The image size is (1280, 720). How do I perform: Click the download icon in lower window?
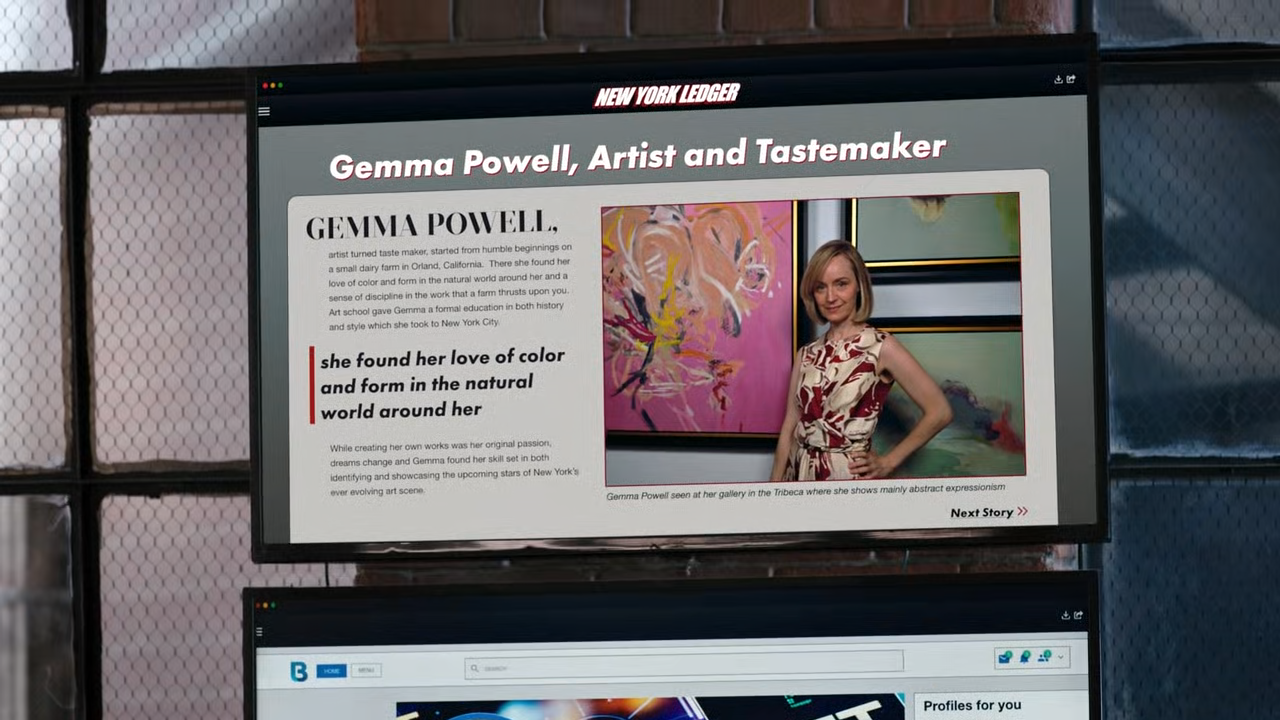pos(1065,615)
